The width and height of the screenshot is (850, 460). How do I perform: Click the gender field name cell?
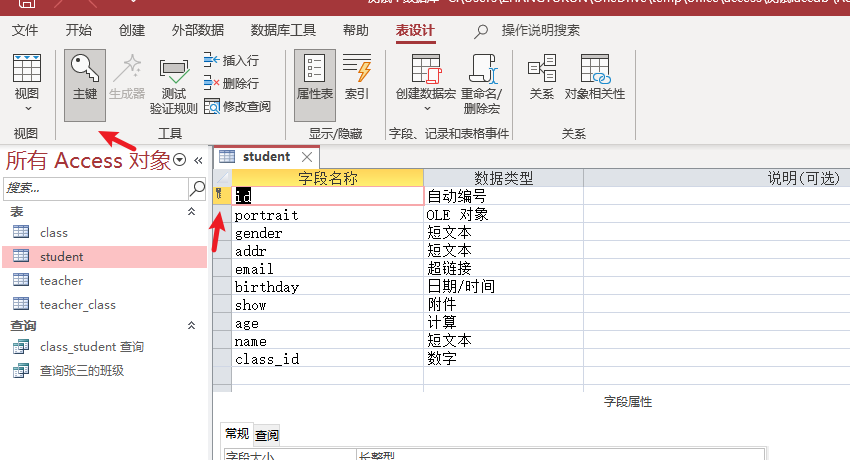point(327,232)
